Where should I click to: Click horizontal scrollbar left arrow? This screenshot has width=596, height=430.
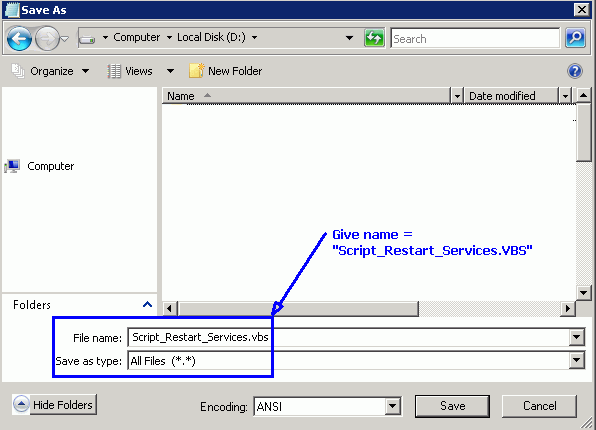pos(170,308)
